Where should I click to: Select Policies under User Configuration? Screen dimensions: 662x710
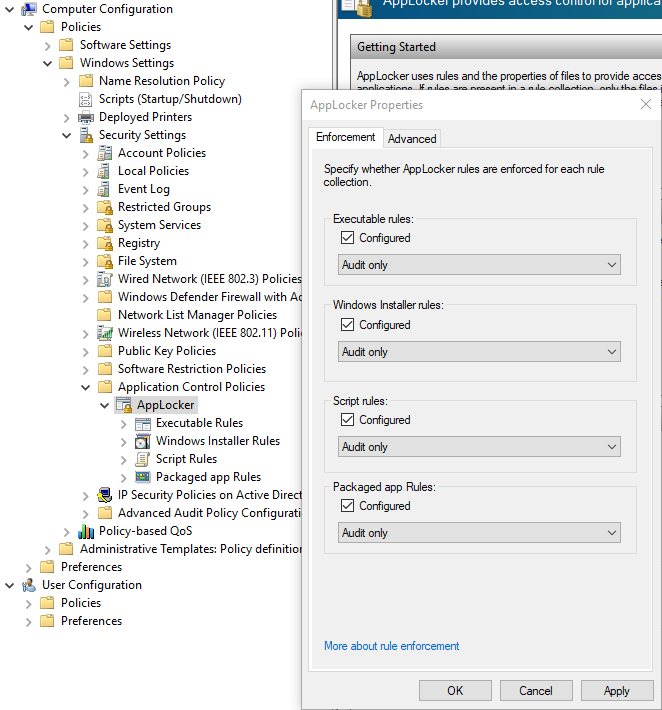pos(81,603)
